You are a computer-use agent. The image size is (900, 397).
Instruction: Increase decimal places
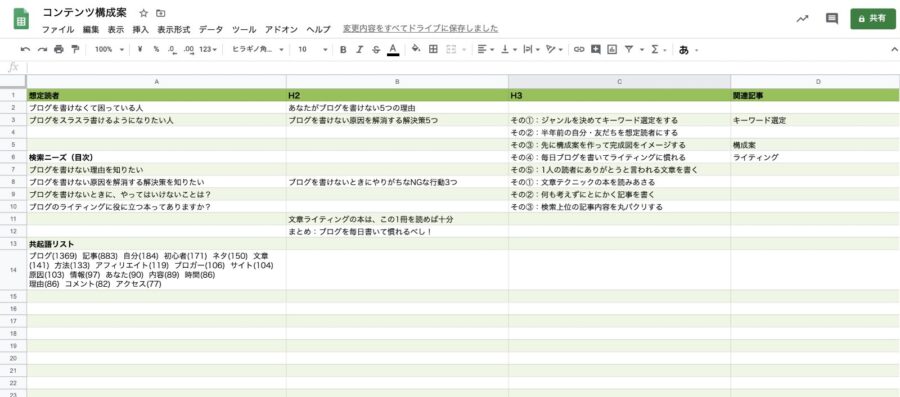pyautogui.click(x=189, y=50)
